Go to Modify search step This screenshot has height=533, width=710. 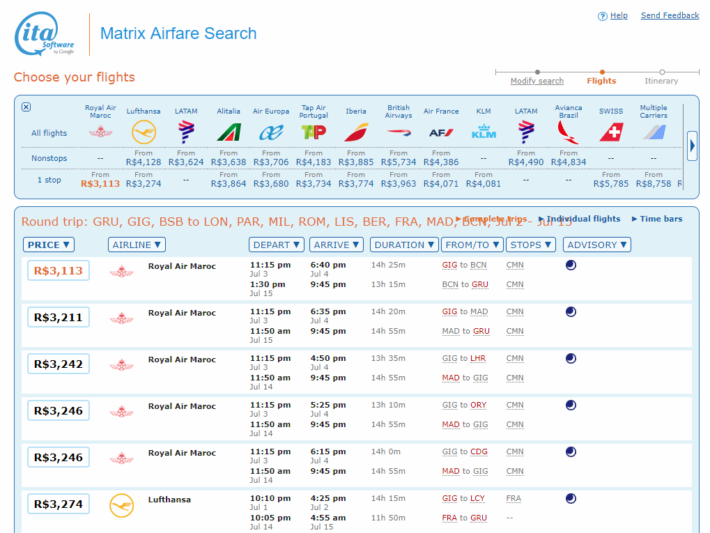point(537,81)
